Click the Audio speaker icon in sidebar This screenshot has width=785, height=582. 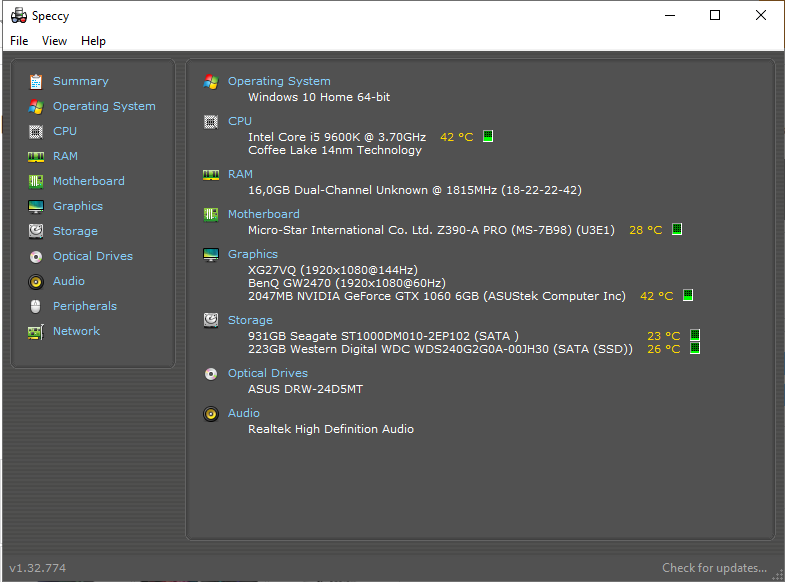(36, 281)
